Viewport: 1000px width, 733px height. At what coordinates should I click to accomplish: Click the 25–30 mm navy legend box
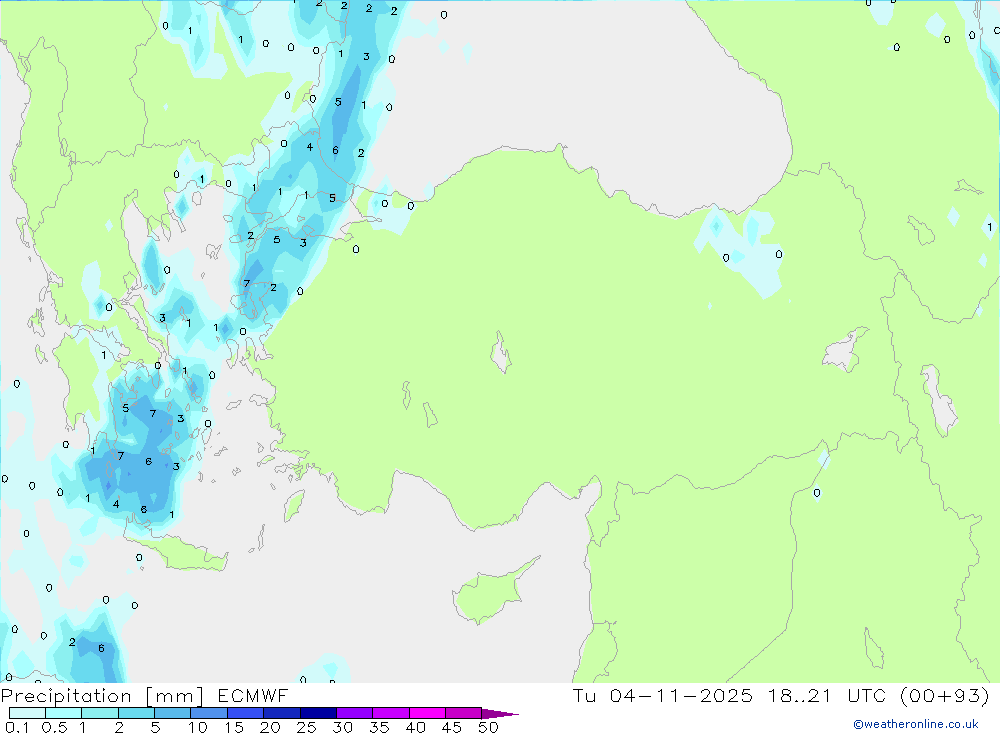pos(318,713)
